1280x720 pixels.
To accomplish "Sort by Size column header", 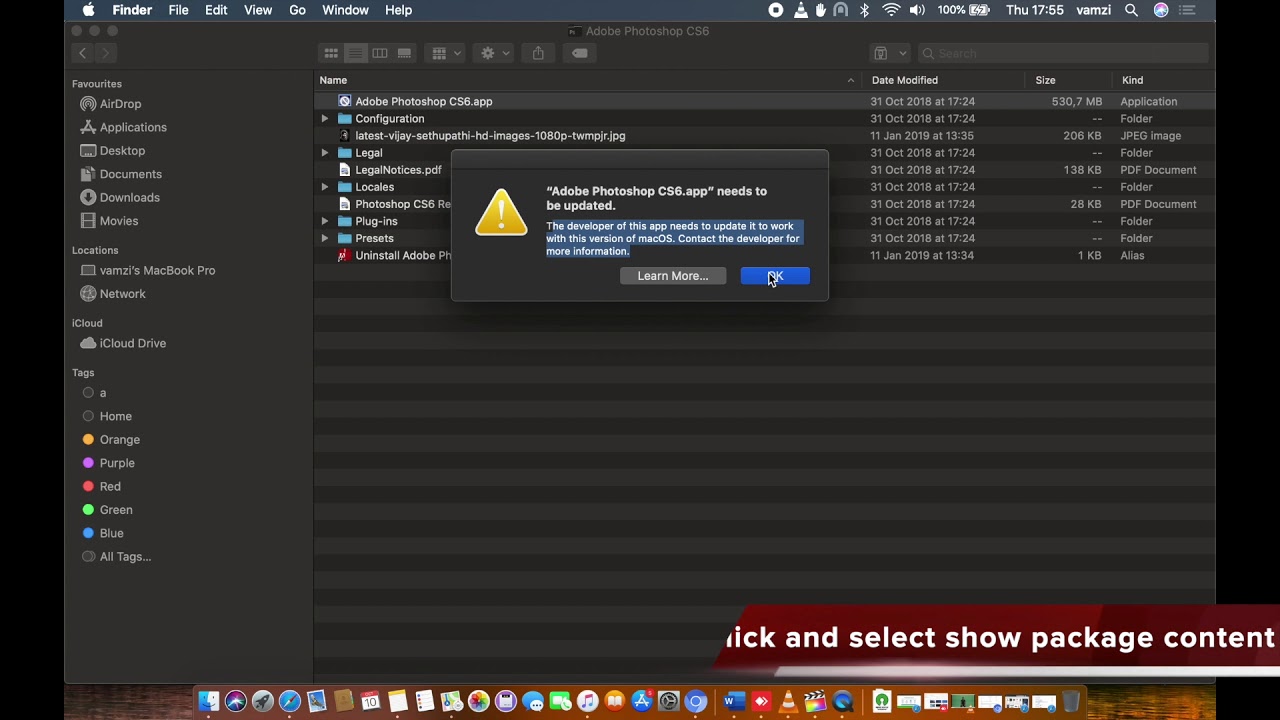I will tap(1045, 80).
